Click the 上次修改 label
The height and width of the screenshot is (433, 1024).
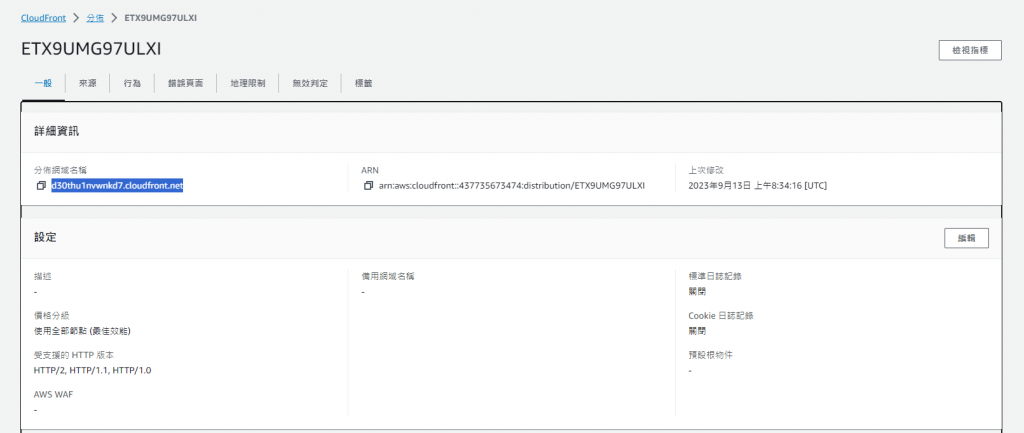pyautogui.click(x=705, y=170)
